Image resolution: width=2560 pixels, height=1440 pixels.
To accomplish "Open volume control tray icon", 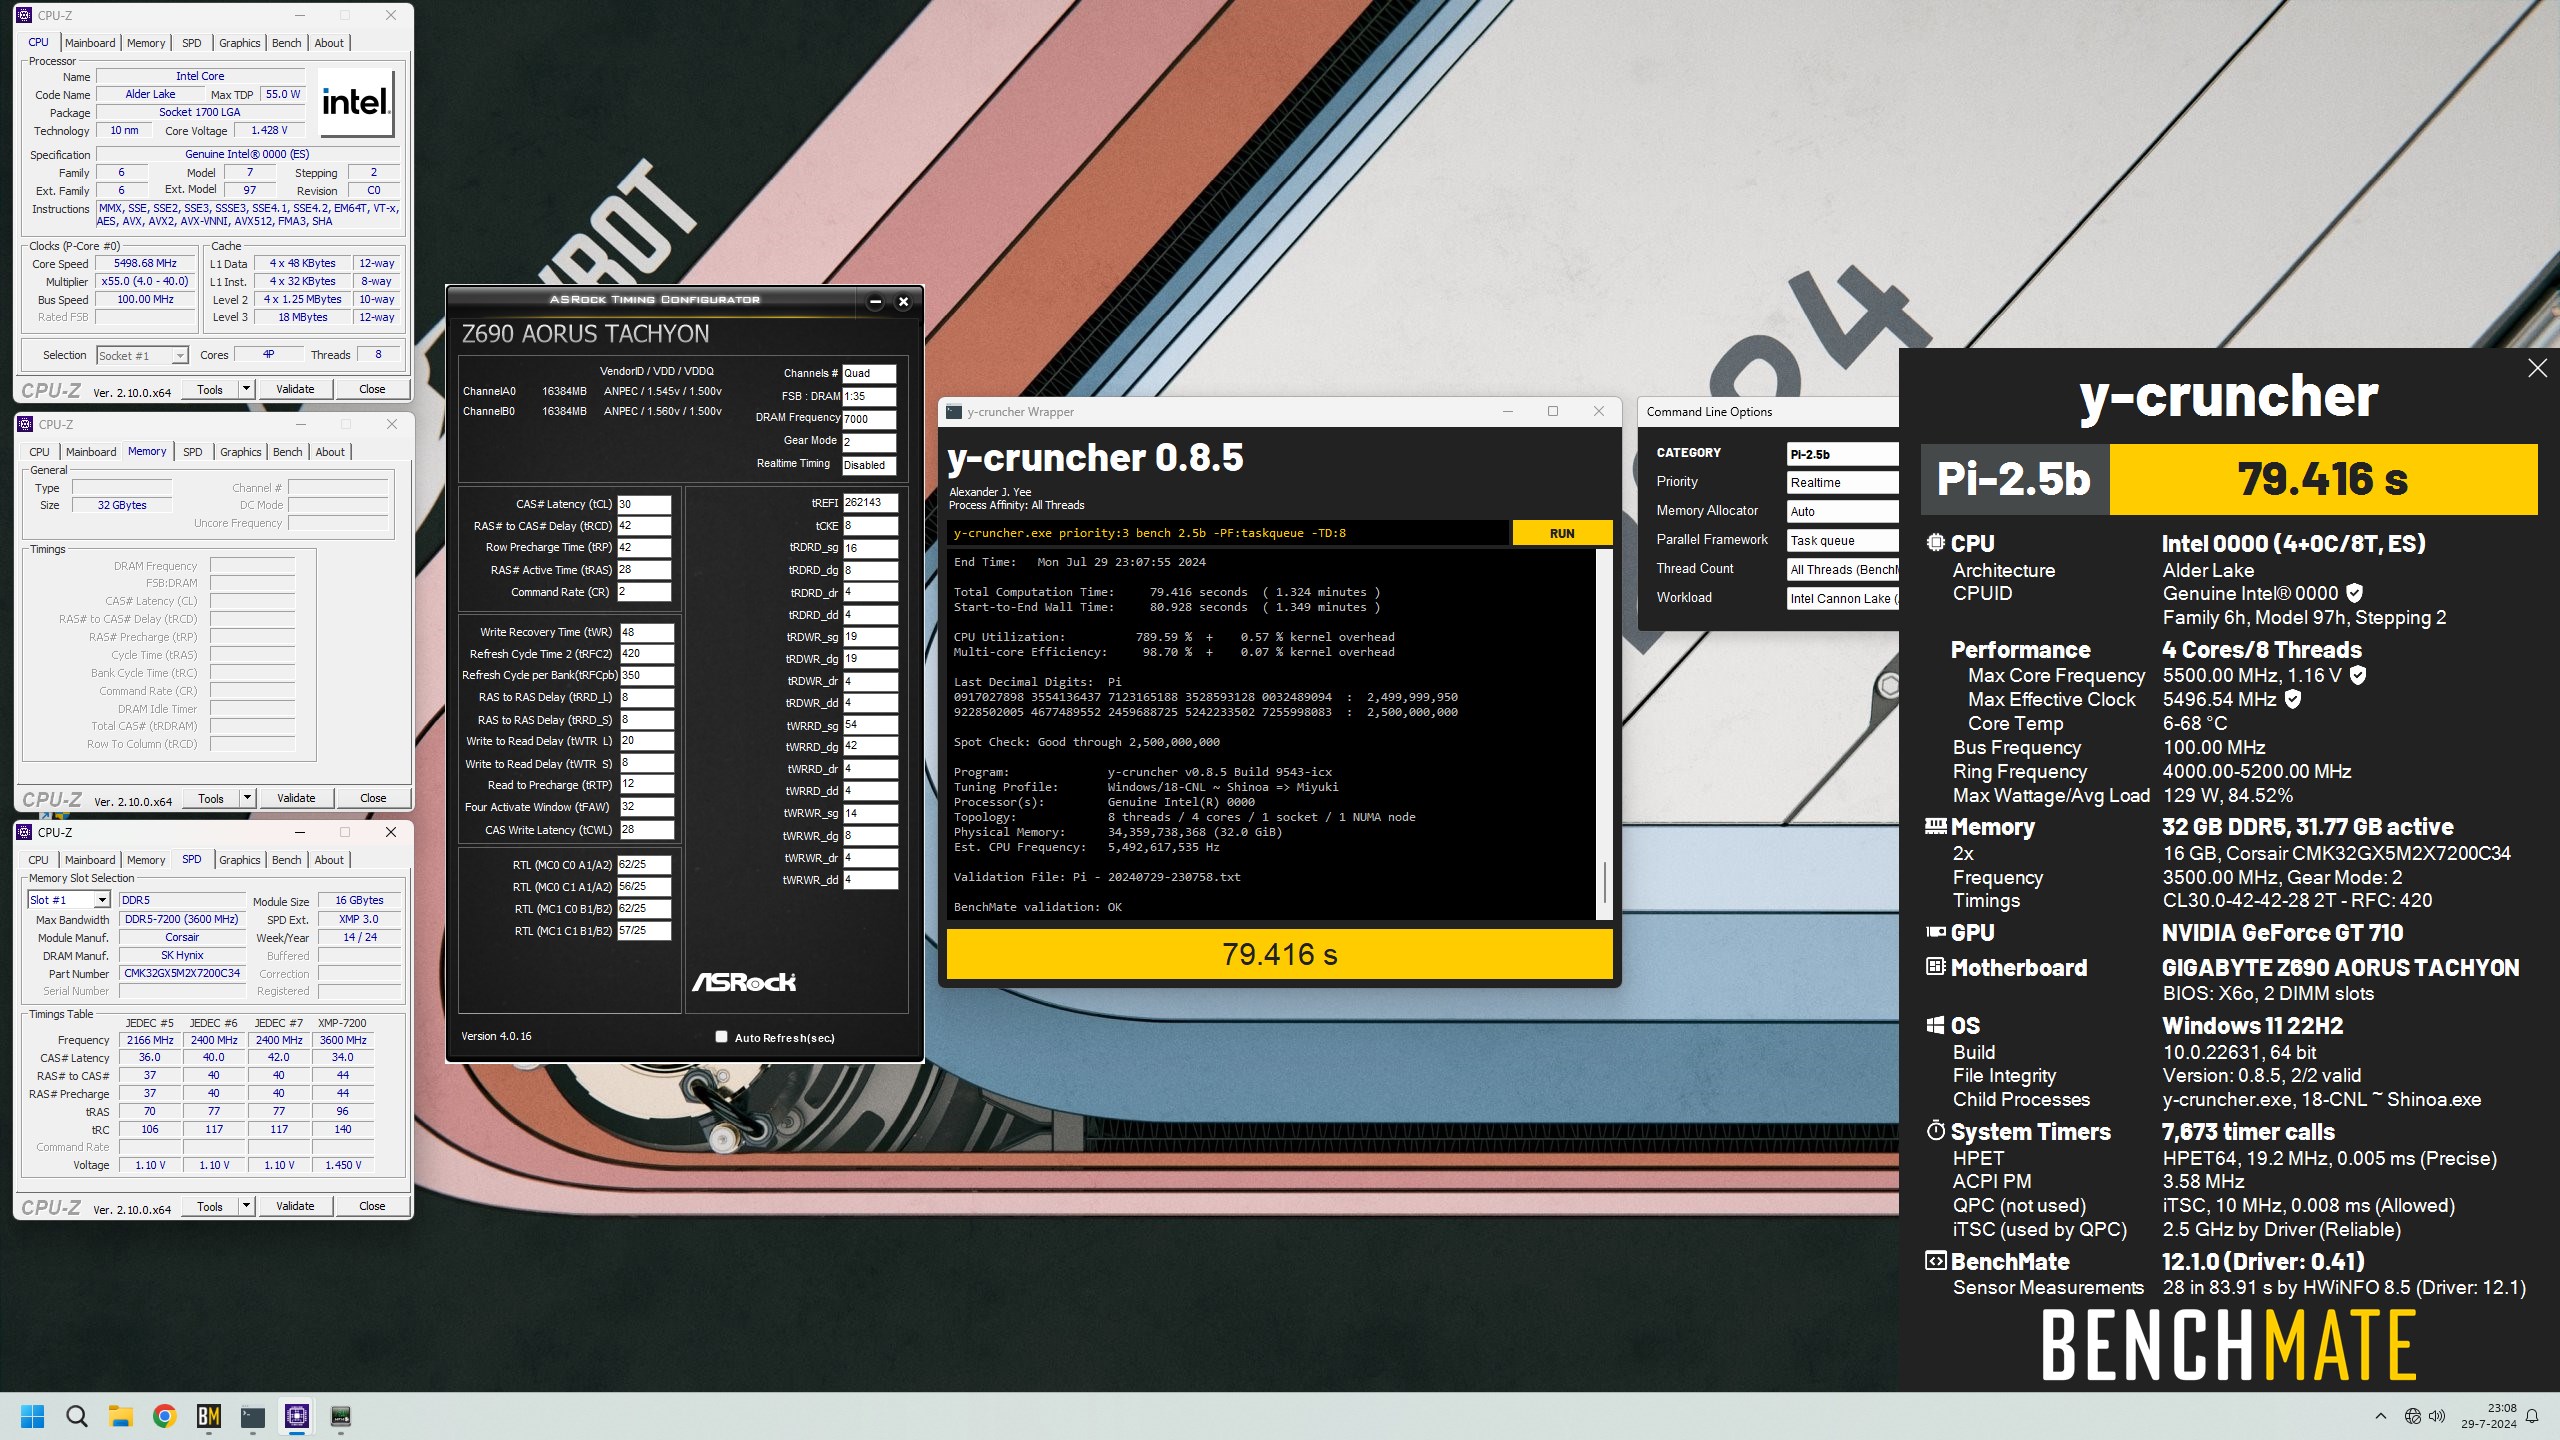I will [2437, 1416].
